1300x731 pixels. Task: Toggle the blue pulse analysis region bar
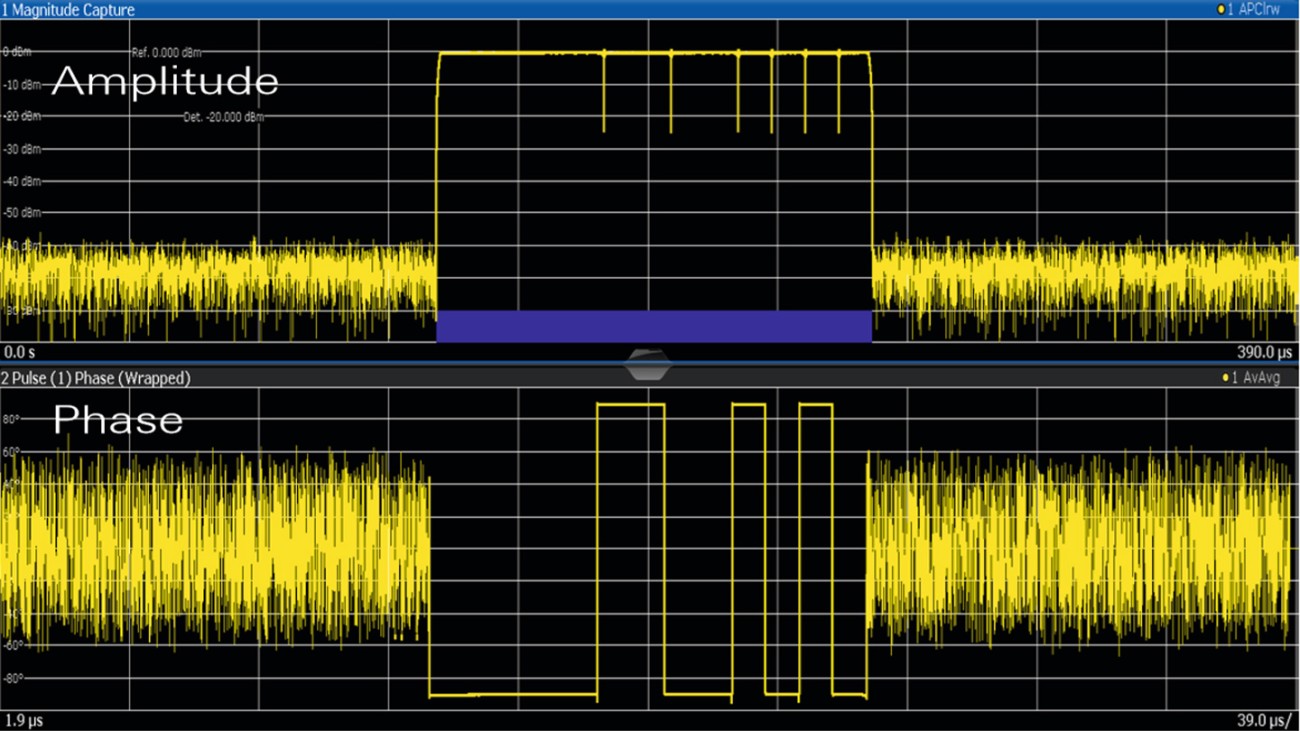655,323
